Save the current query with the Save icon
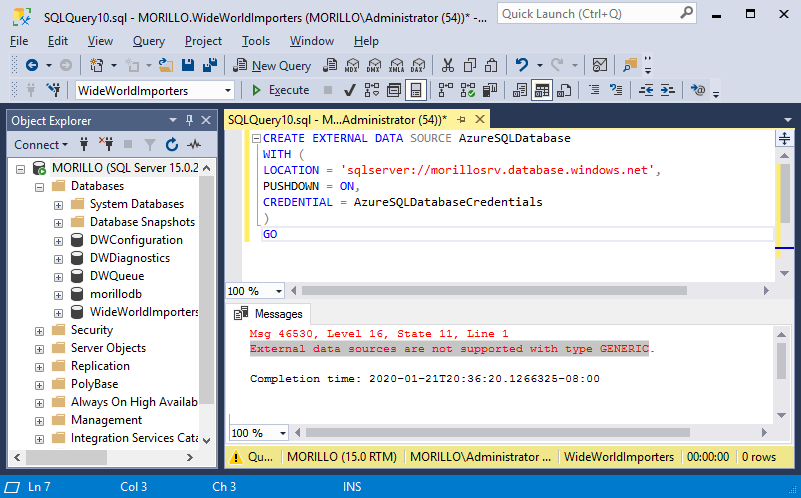The width and height of the screenshot is (801, 498). [188, 65]
